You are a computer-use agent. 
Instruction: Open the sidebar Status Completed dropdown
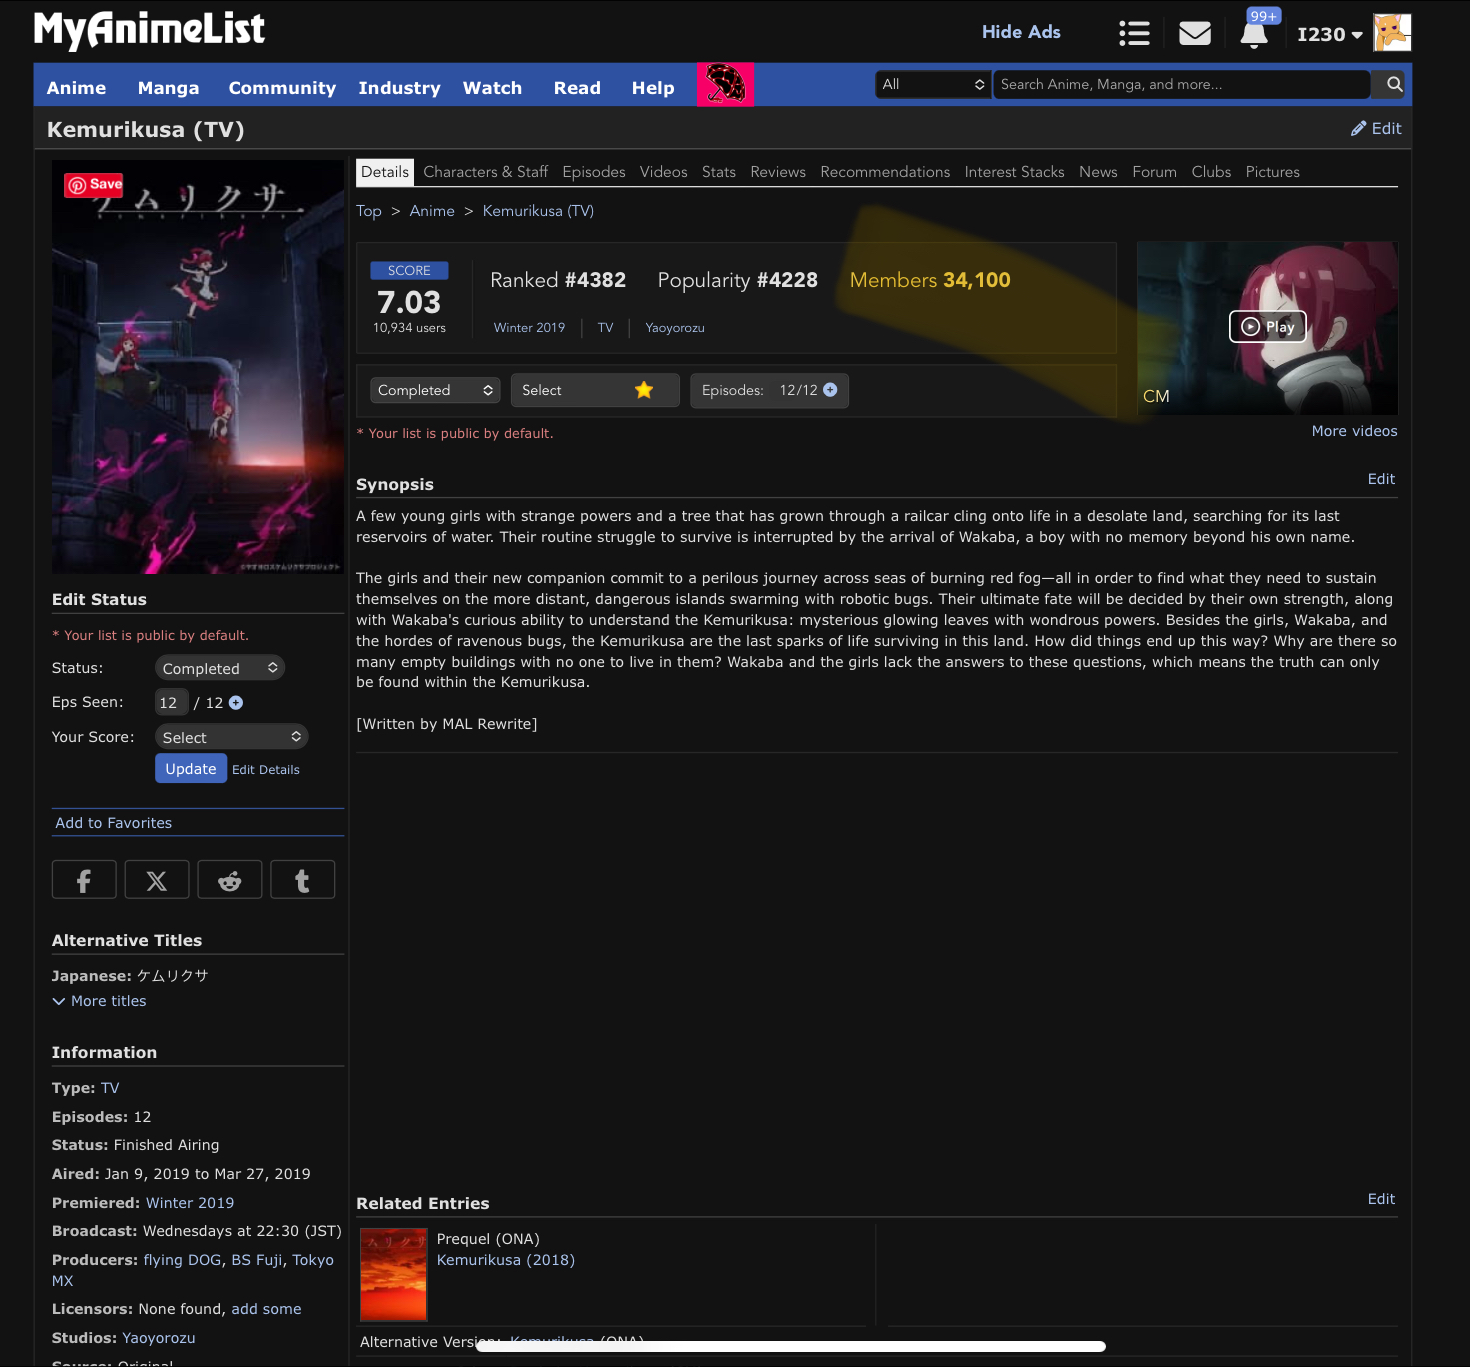(x=220, y=668)
